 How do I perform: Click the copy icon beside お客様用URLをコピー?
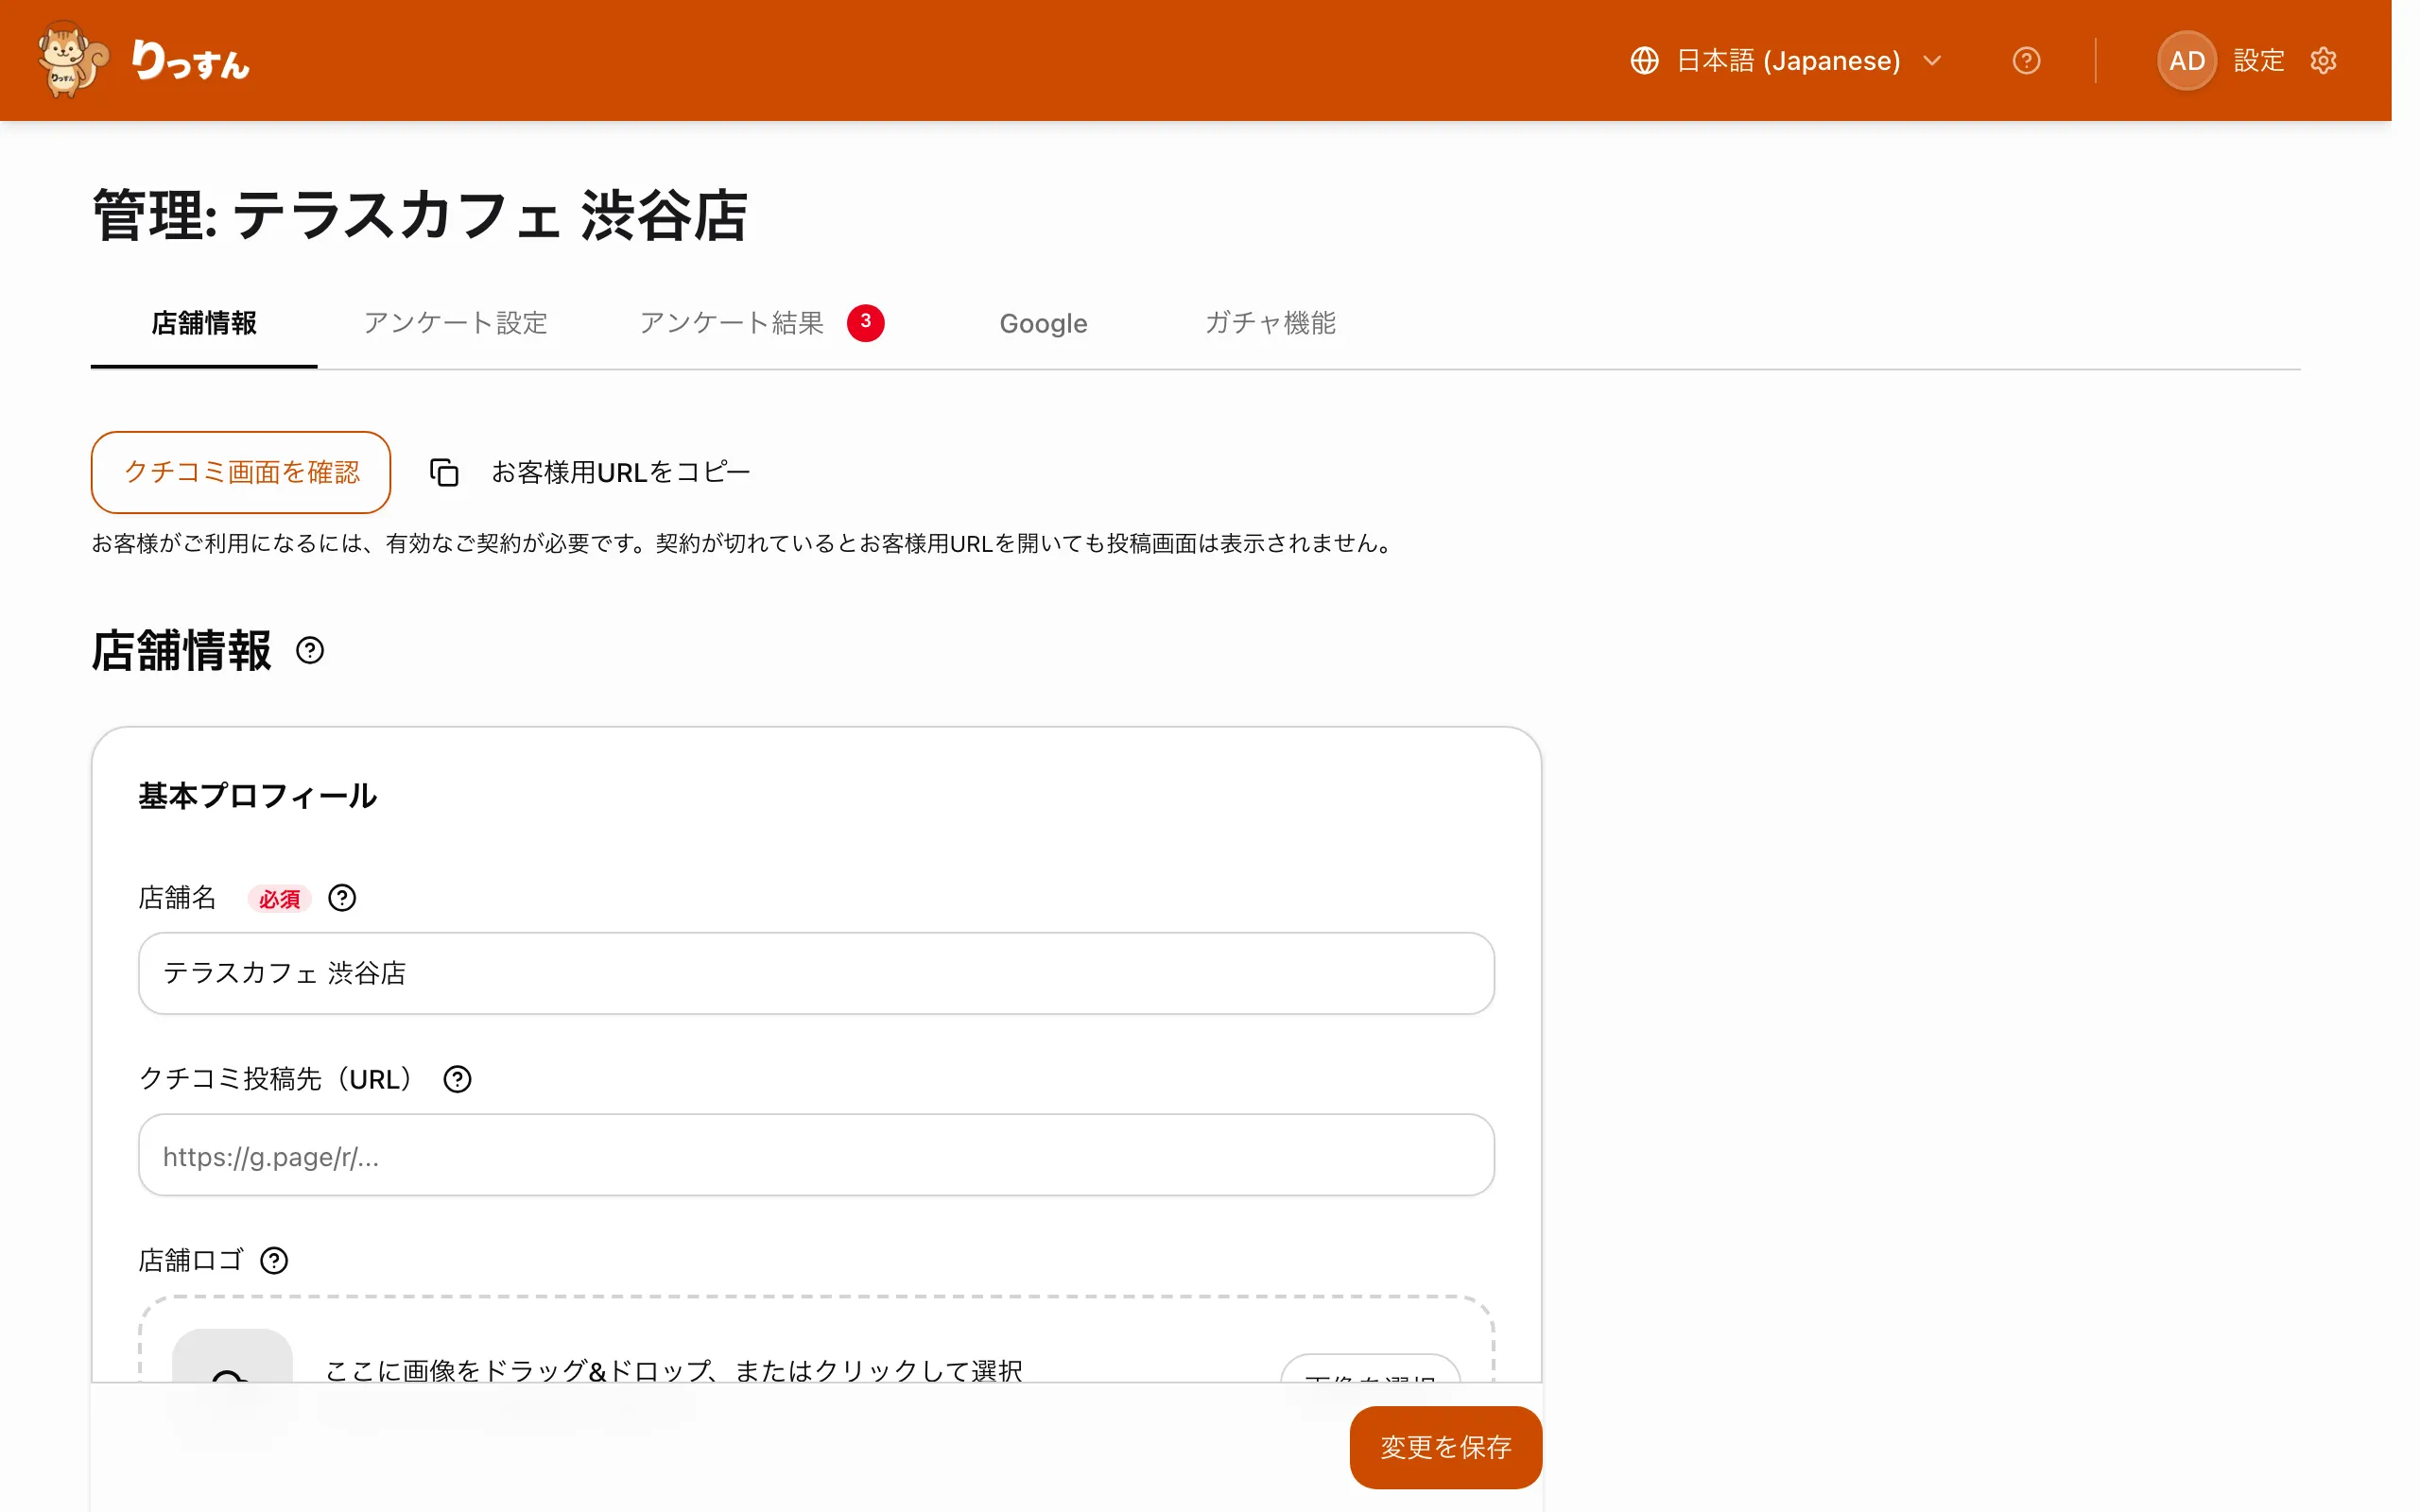tap(444, 472)
